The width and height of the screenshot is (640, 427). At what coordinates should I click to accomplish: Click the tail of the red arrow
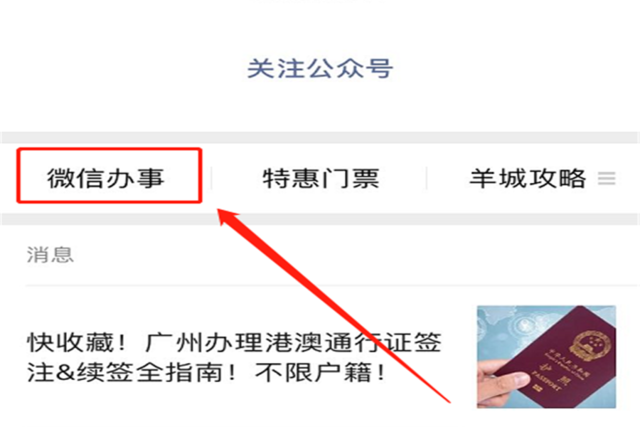pyautogui.click(x=448, y=401)
